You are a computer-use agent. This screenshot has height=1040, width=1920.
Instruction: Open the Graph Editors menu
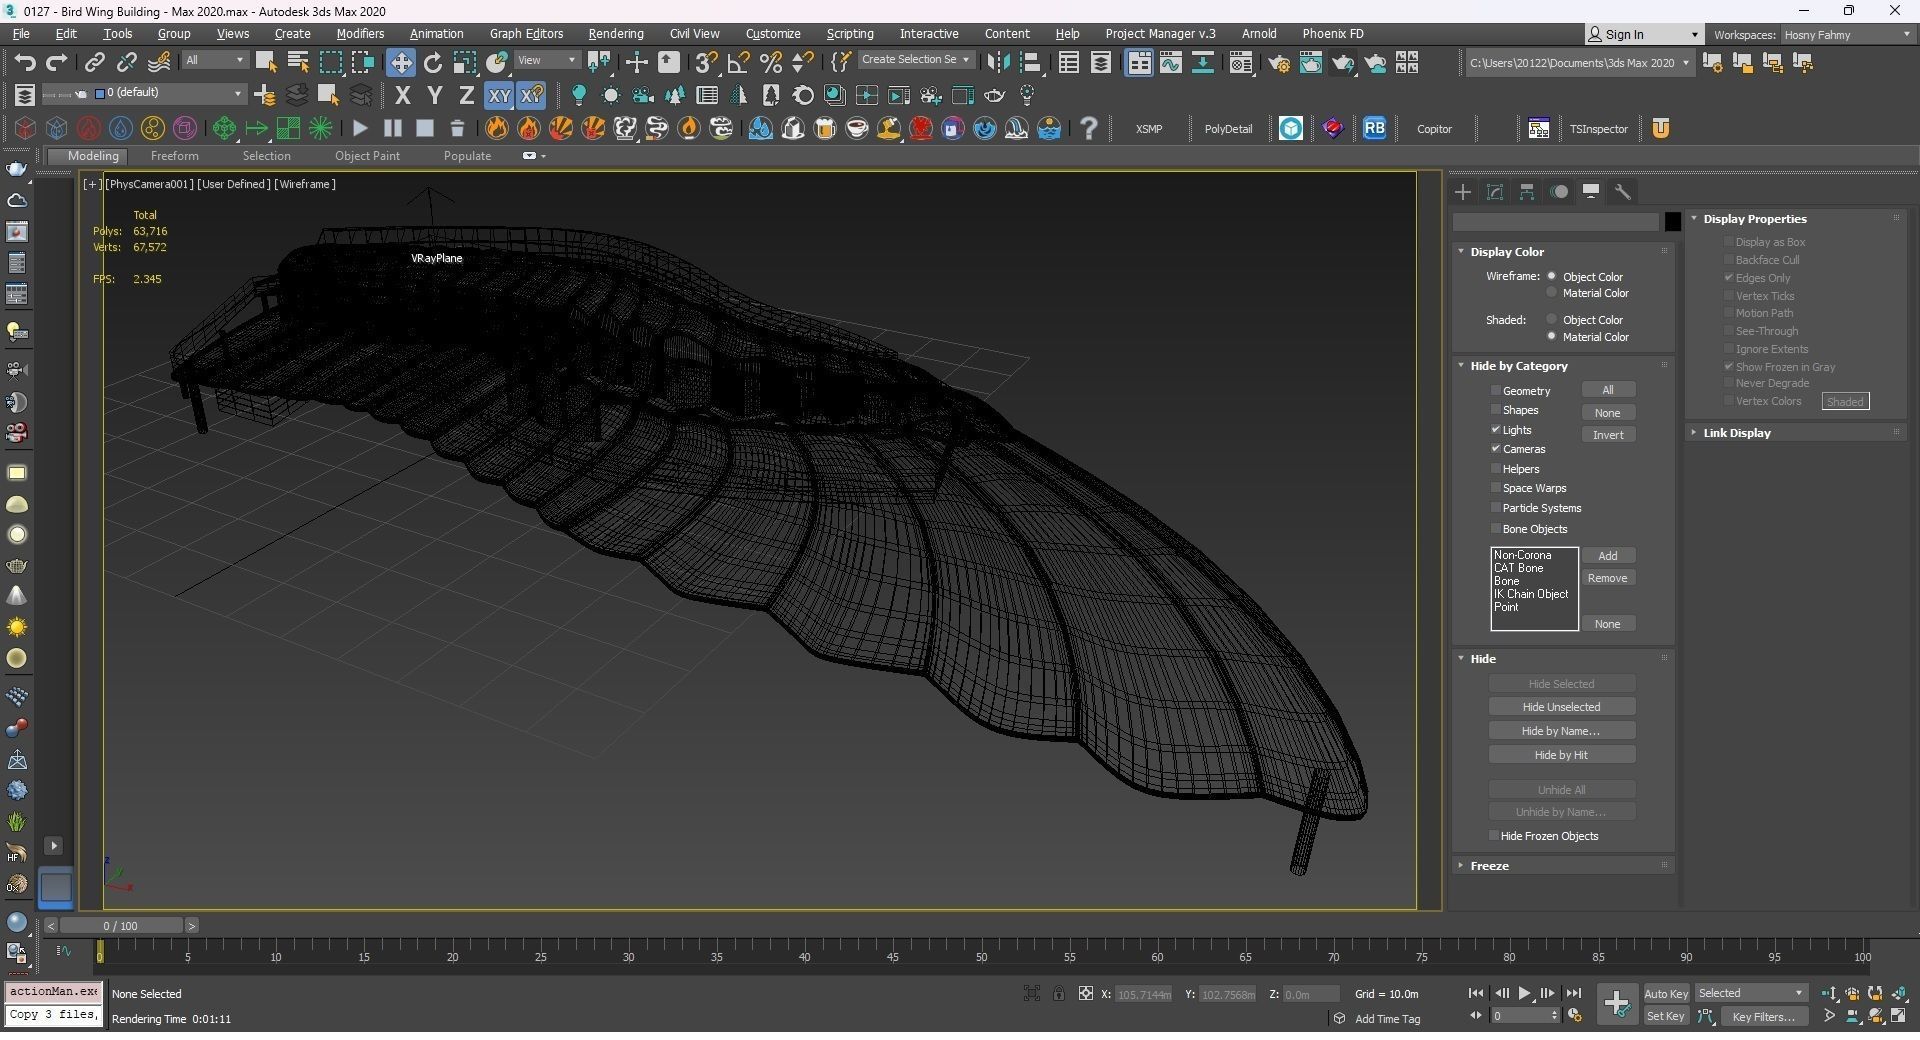point(526,34)
